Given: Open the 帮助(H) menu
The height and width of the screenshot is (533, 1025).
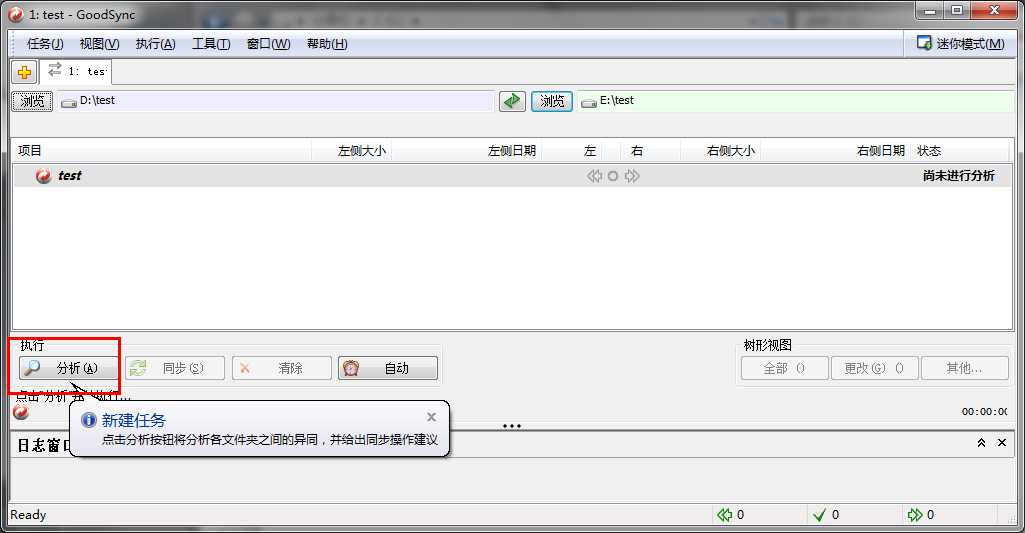Looking at the screenshot, I should tap(327, 44).
